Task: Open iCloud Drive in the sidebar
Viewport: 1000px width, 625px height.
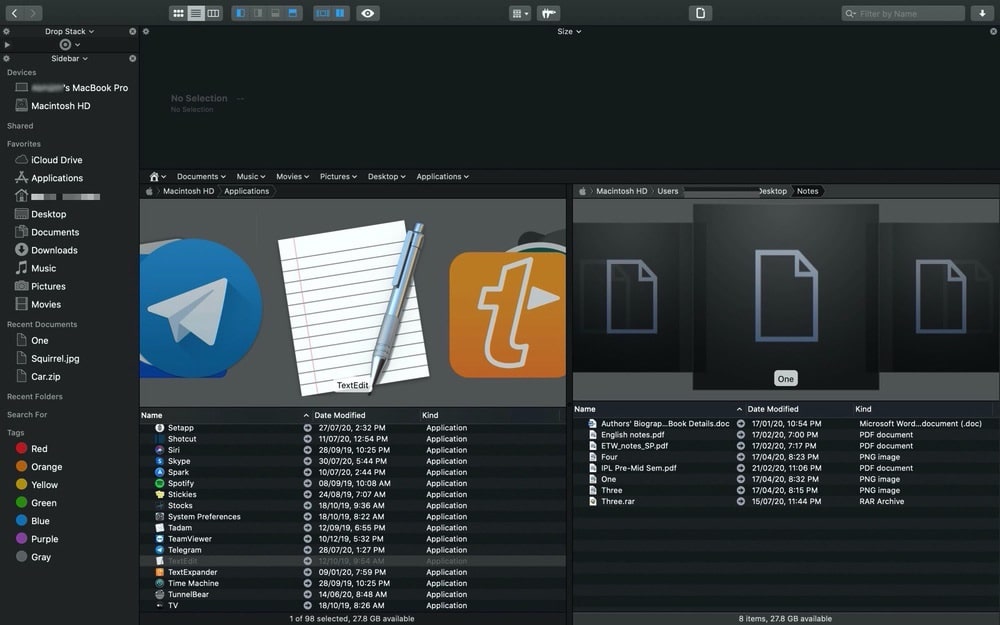Action: 57,160
